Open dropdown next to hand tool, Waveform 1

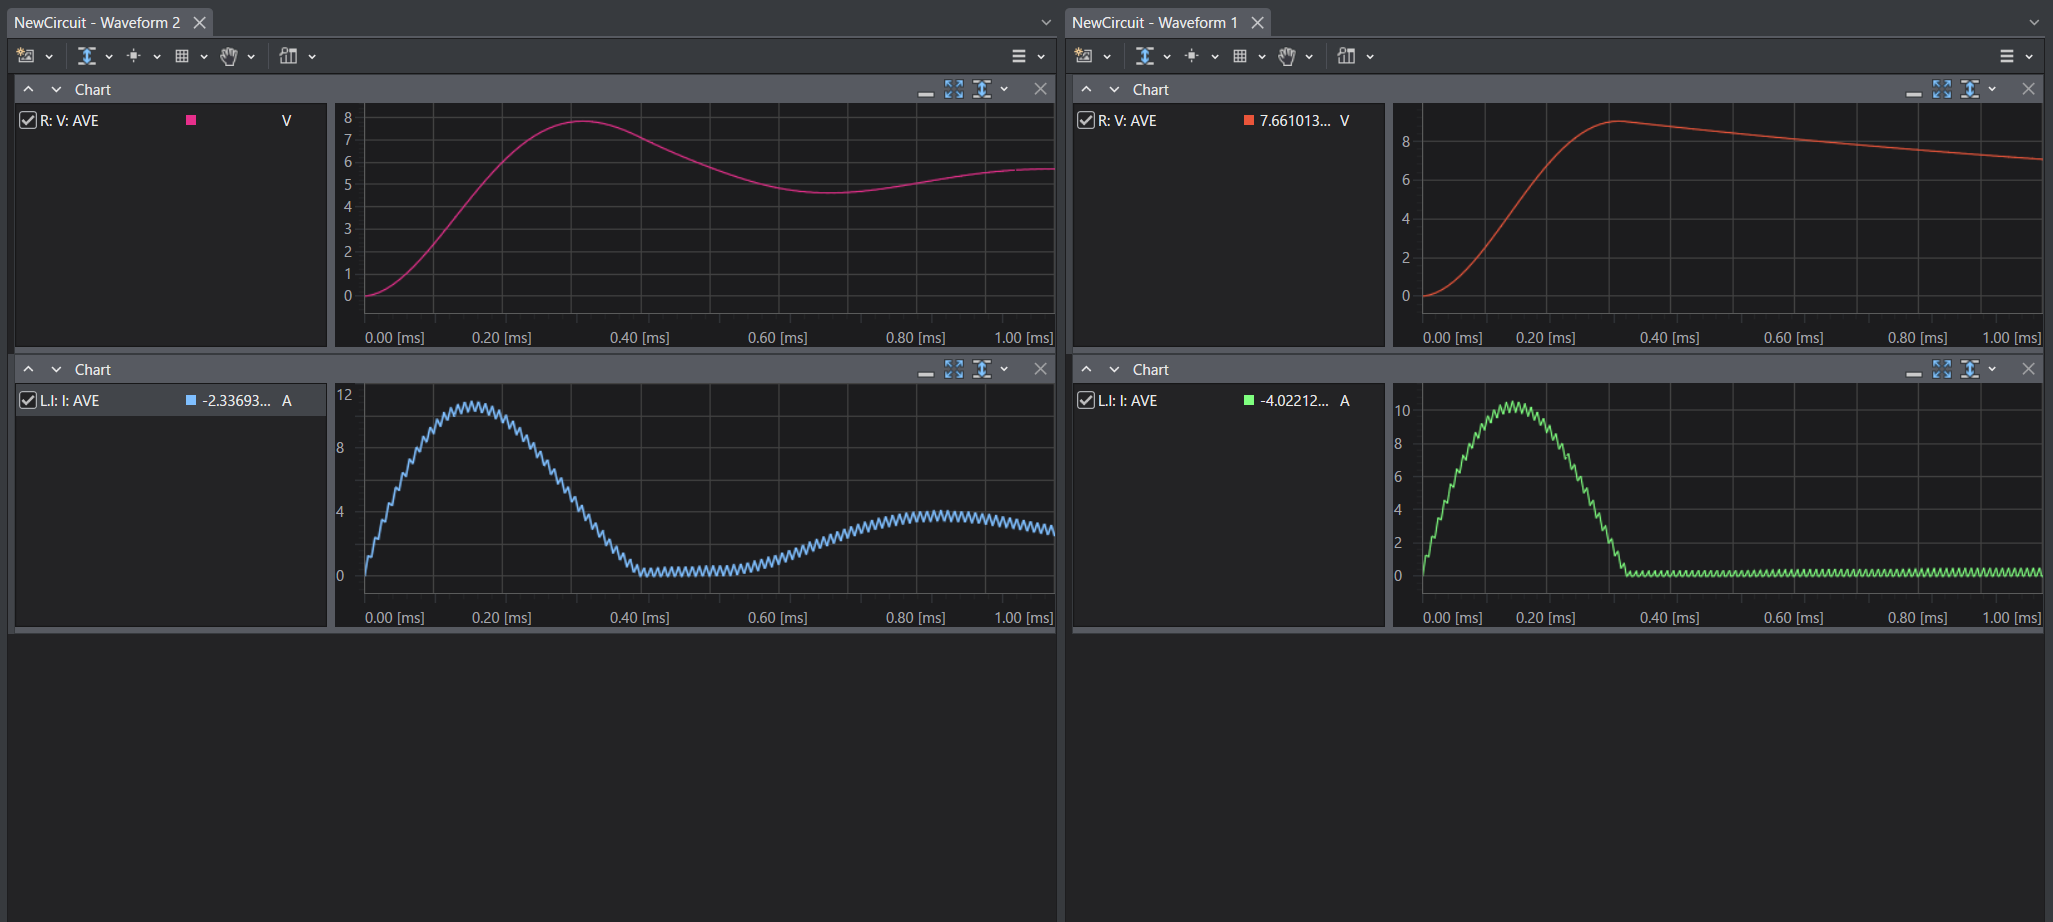[1309, 57]
